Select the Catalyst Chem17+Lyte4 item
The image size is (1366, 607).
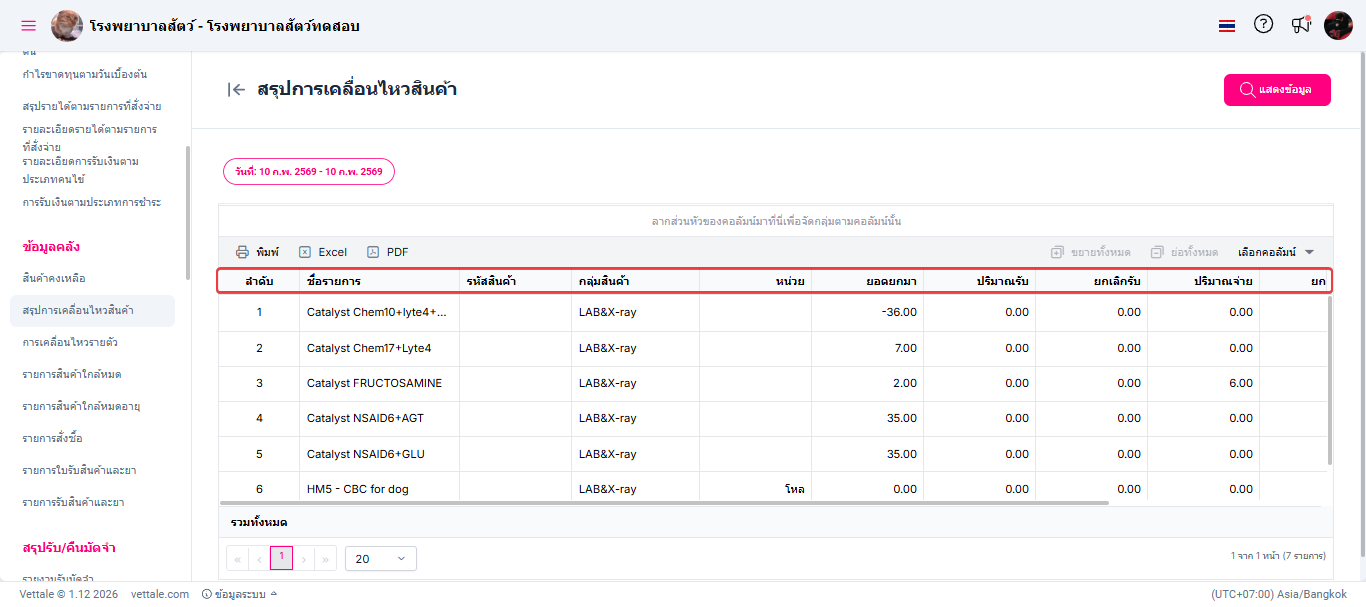coord(369,348)
